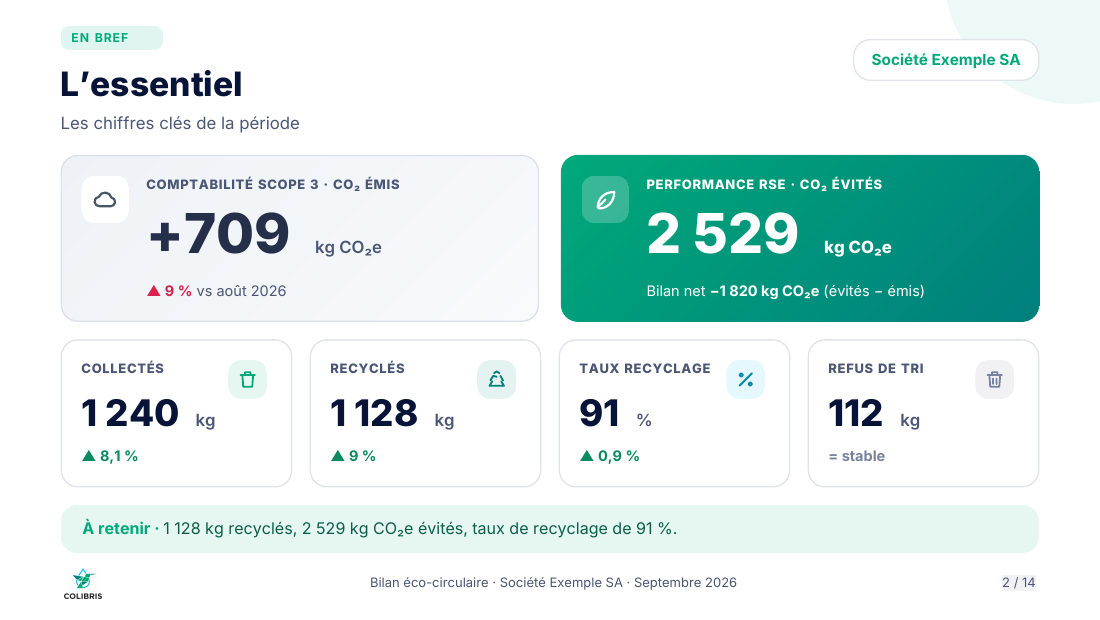Click the recycling icon in Recyclés card

tap(497, 379)
